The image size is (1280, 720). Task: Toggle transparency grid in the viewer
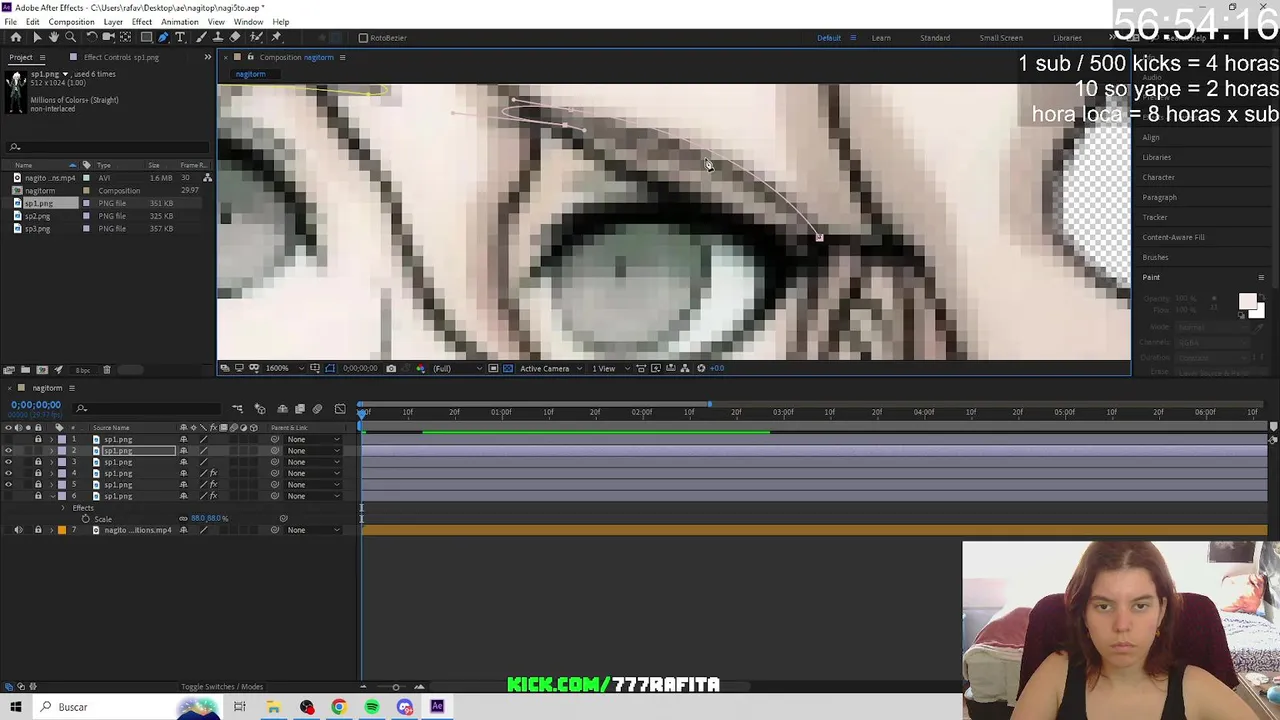click(x=508, y=368)
